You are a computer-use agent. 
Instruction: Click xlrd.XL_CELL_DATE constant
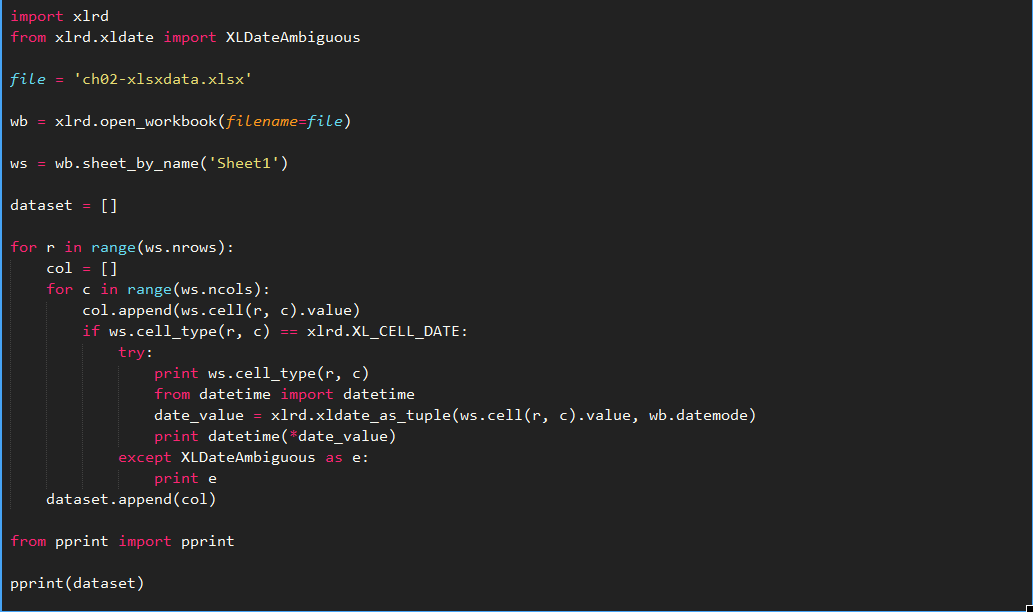(x=383, y=331)
